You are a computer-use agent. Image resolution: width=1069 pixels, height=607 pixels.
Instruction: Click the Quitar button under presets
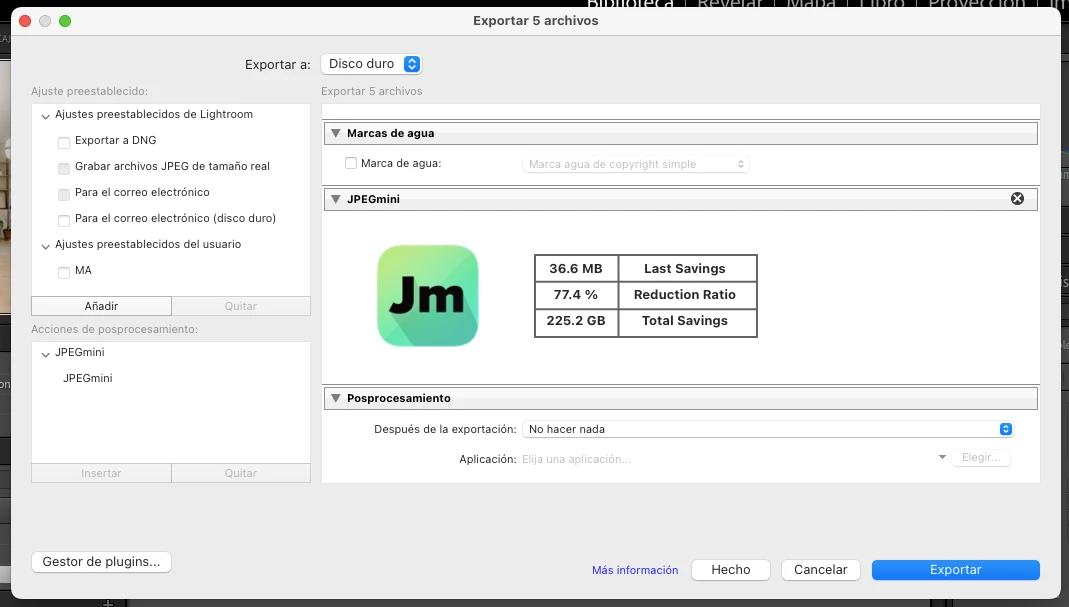(241, 306)
